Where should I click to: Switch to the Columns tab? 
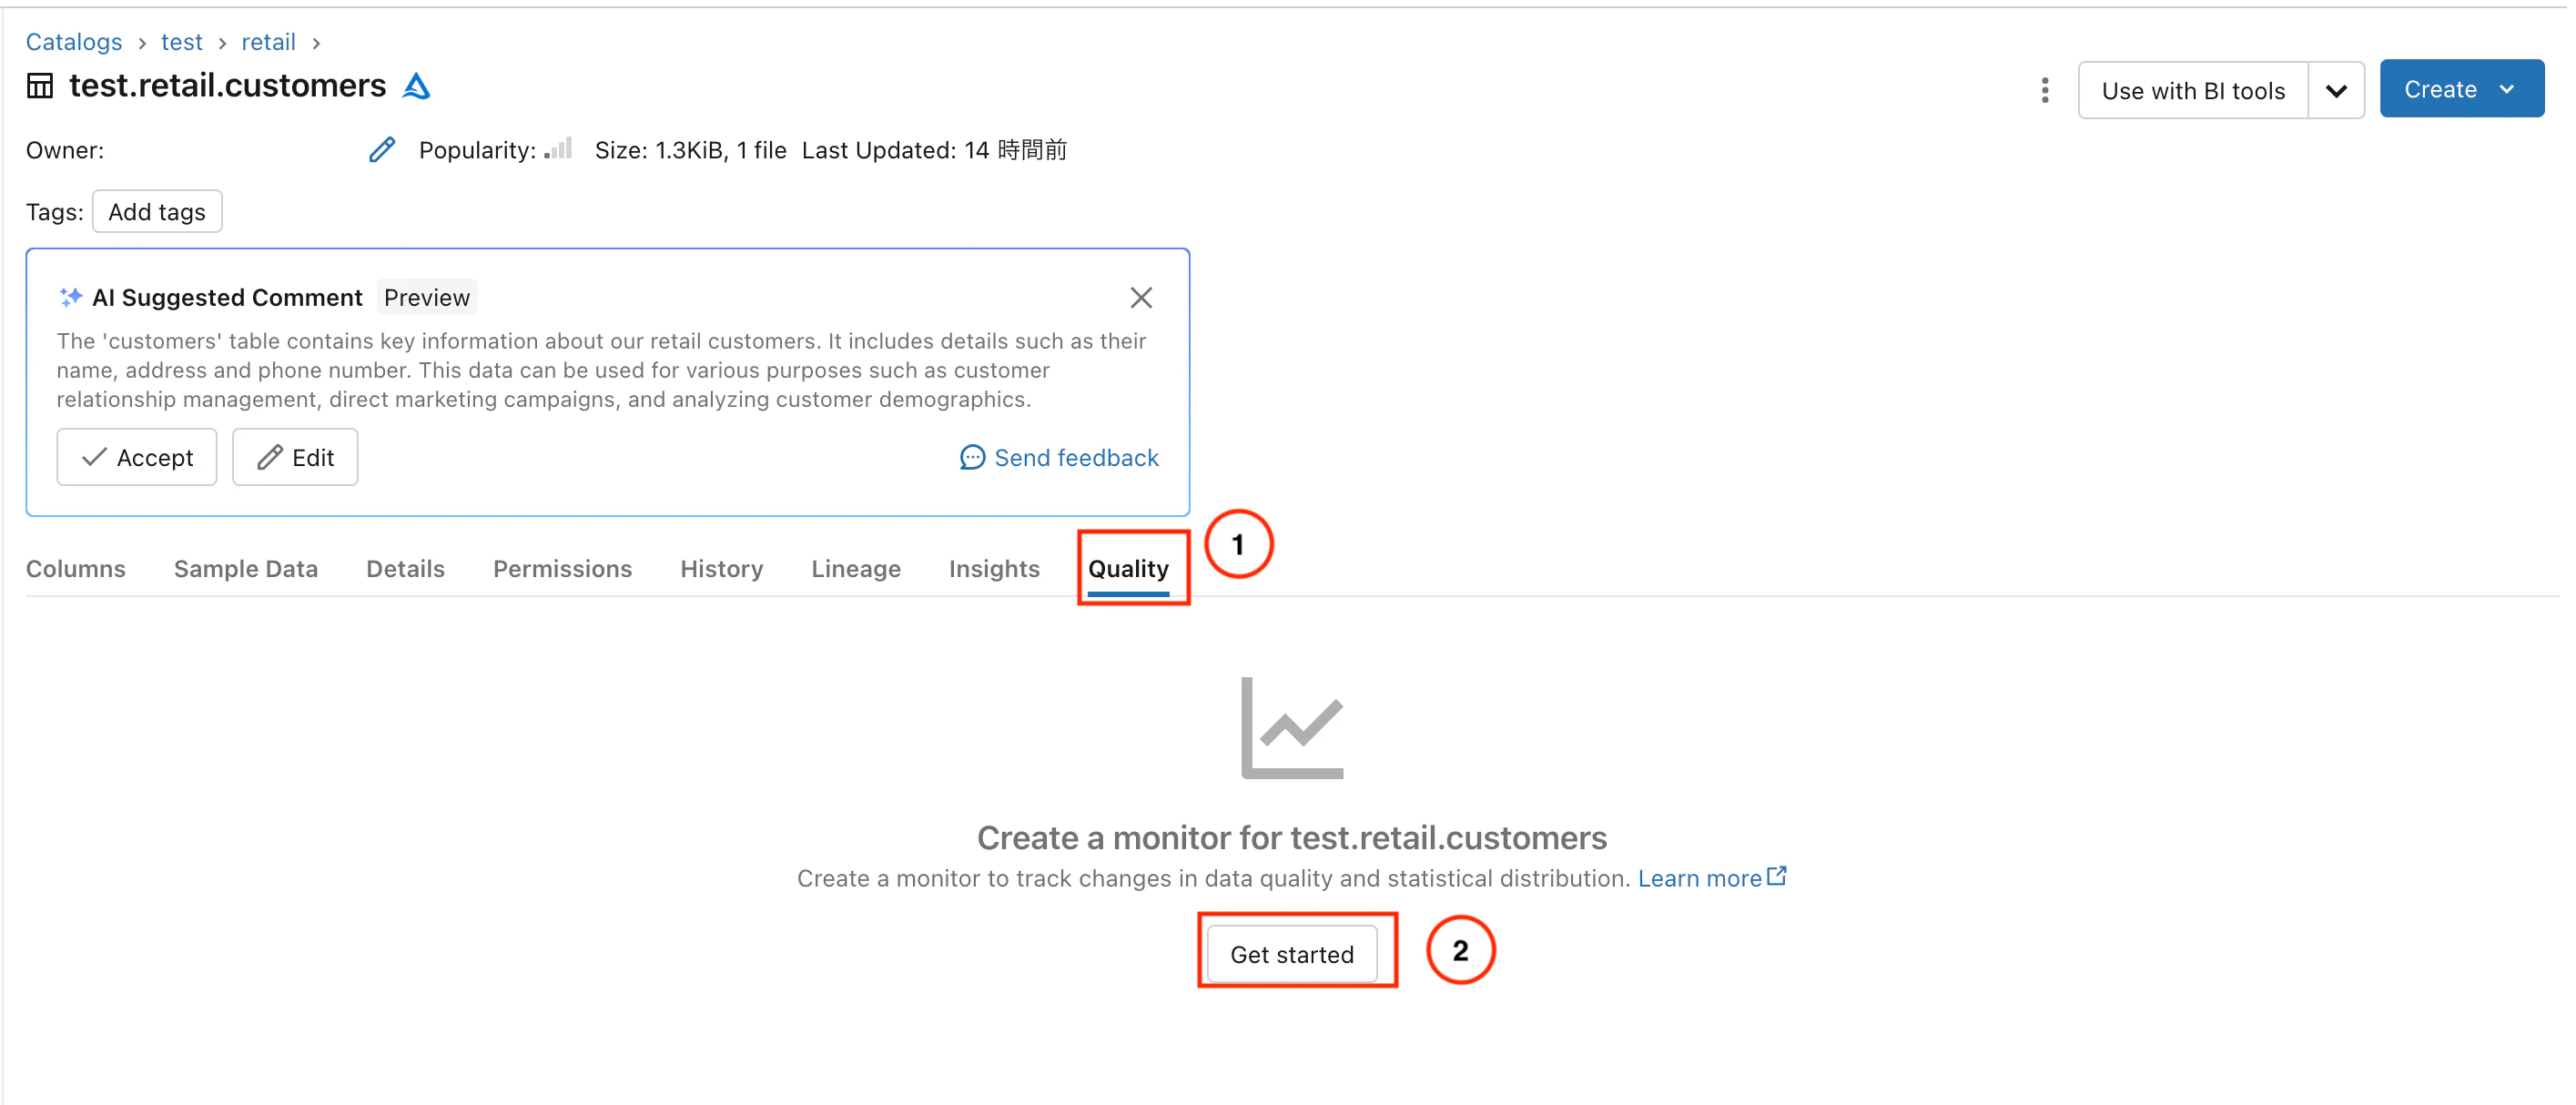click(x=76, y=568)
